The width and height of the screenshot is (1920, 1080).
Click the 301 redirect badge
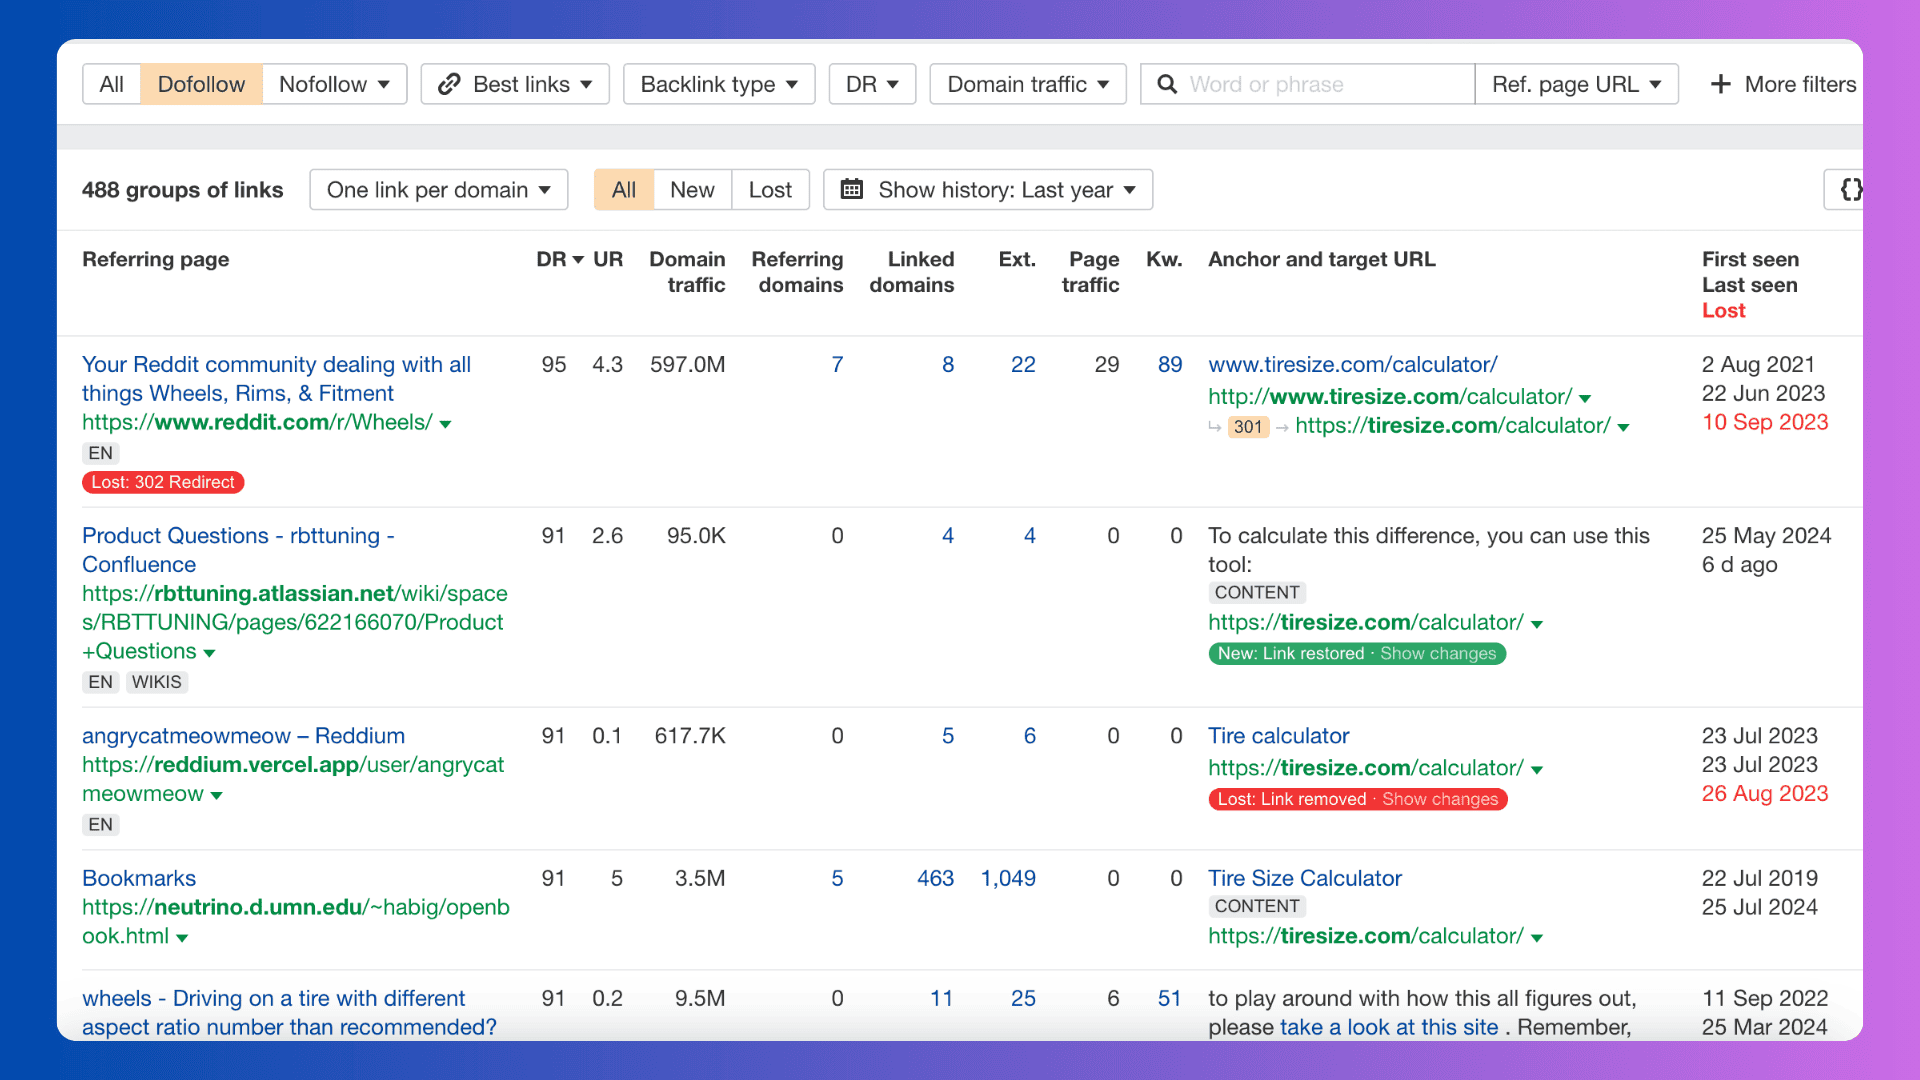coord(1248,427)
